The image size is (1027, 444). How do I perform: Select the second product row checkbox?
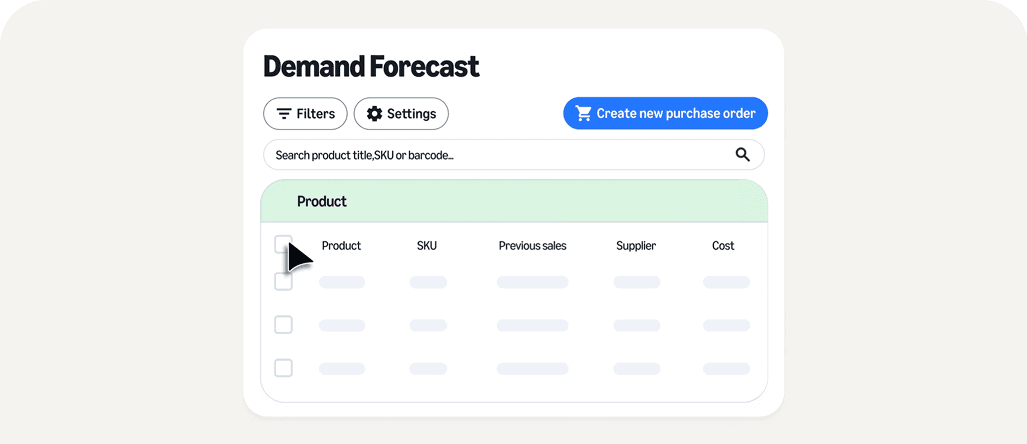point(283,325)
